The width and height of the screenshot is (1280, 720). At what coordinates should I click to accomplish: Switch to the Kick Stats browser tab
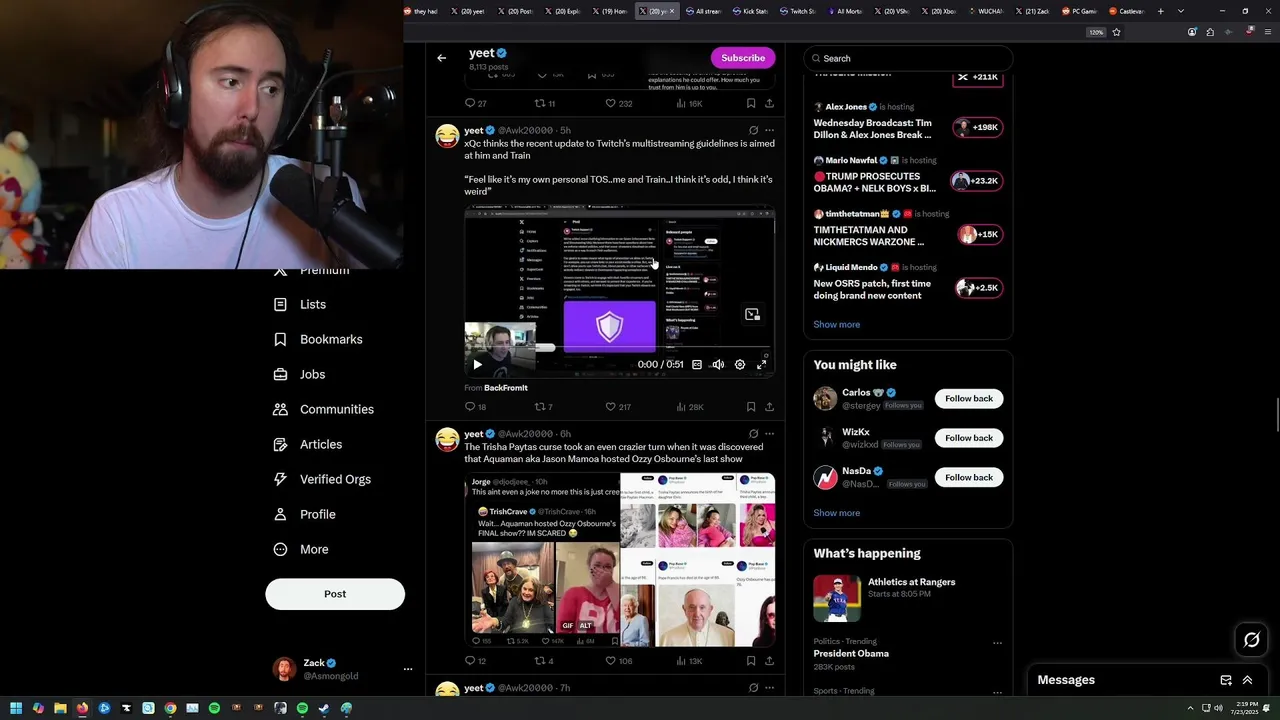point(750,11)
